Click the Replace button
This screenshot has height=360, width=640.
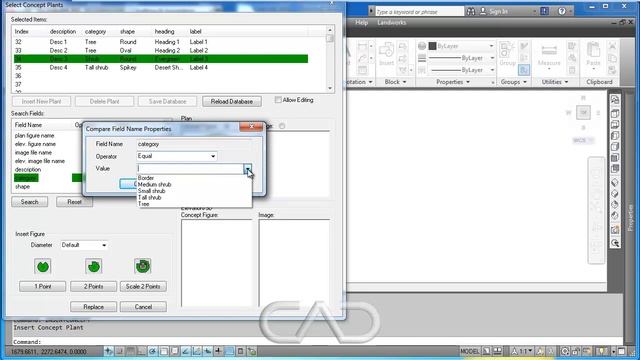point(93,307)
